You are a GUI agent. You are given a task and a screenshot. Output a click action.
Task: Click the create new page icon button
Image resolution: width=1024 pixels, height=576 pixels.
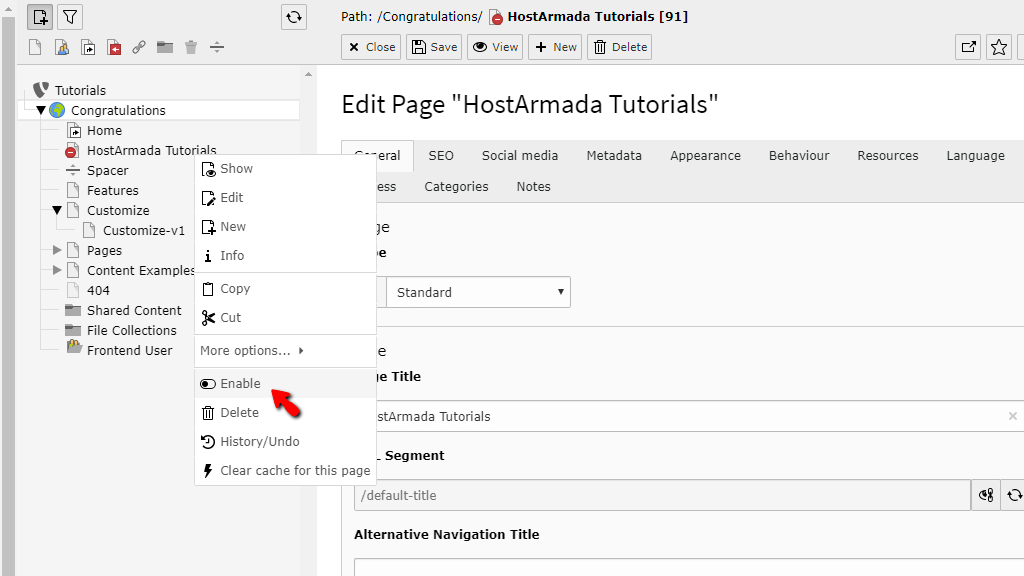pos(40,17)
